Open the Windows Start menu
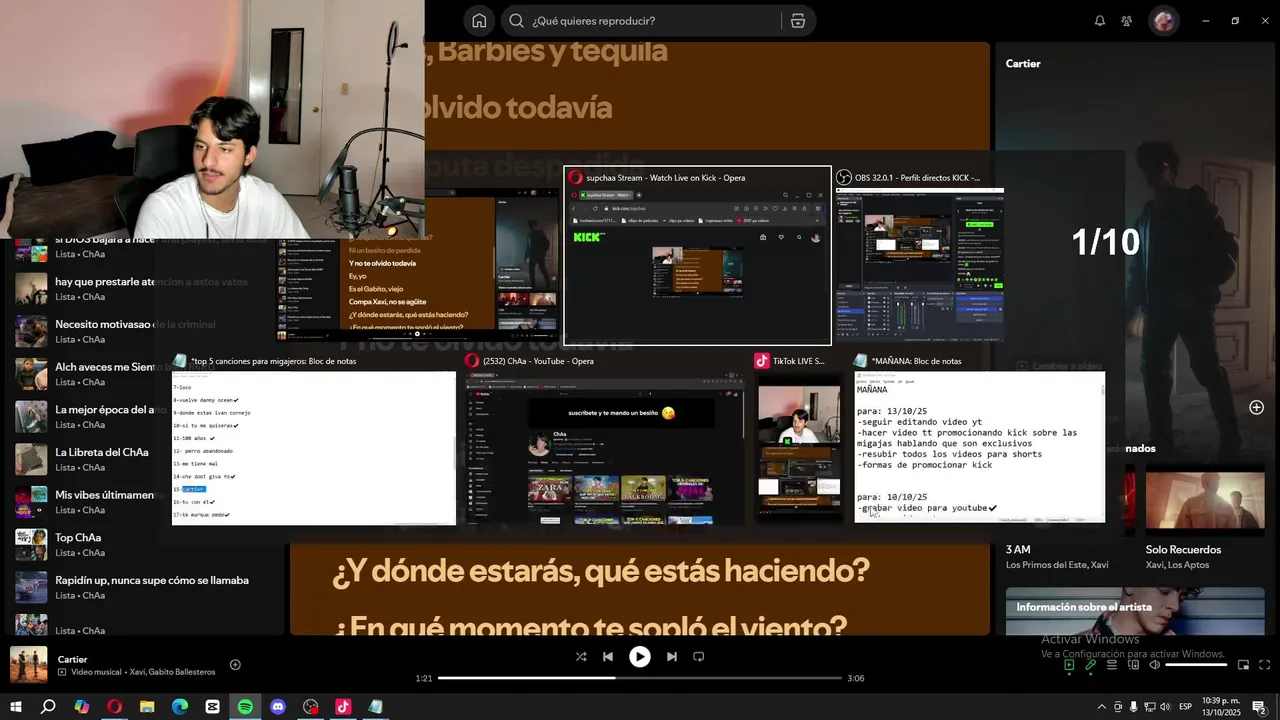 pyautogui.click(x=15, y=707)
